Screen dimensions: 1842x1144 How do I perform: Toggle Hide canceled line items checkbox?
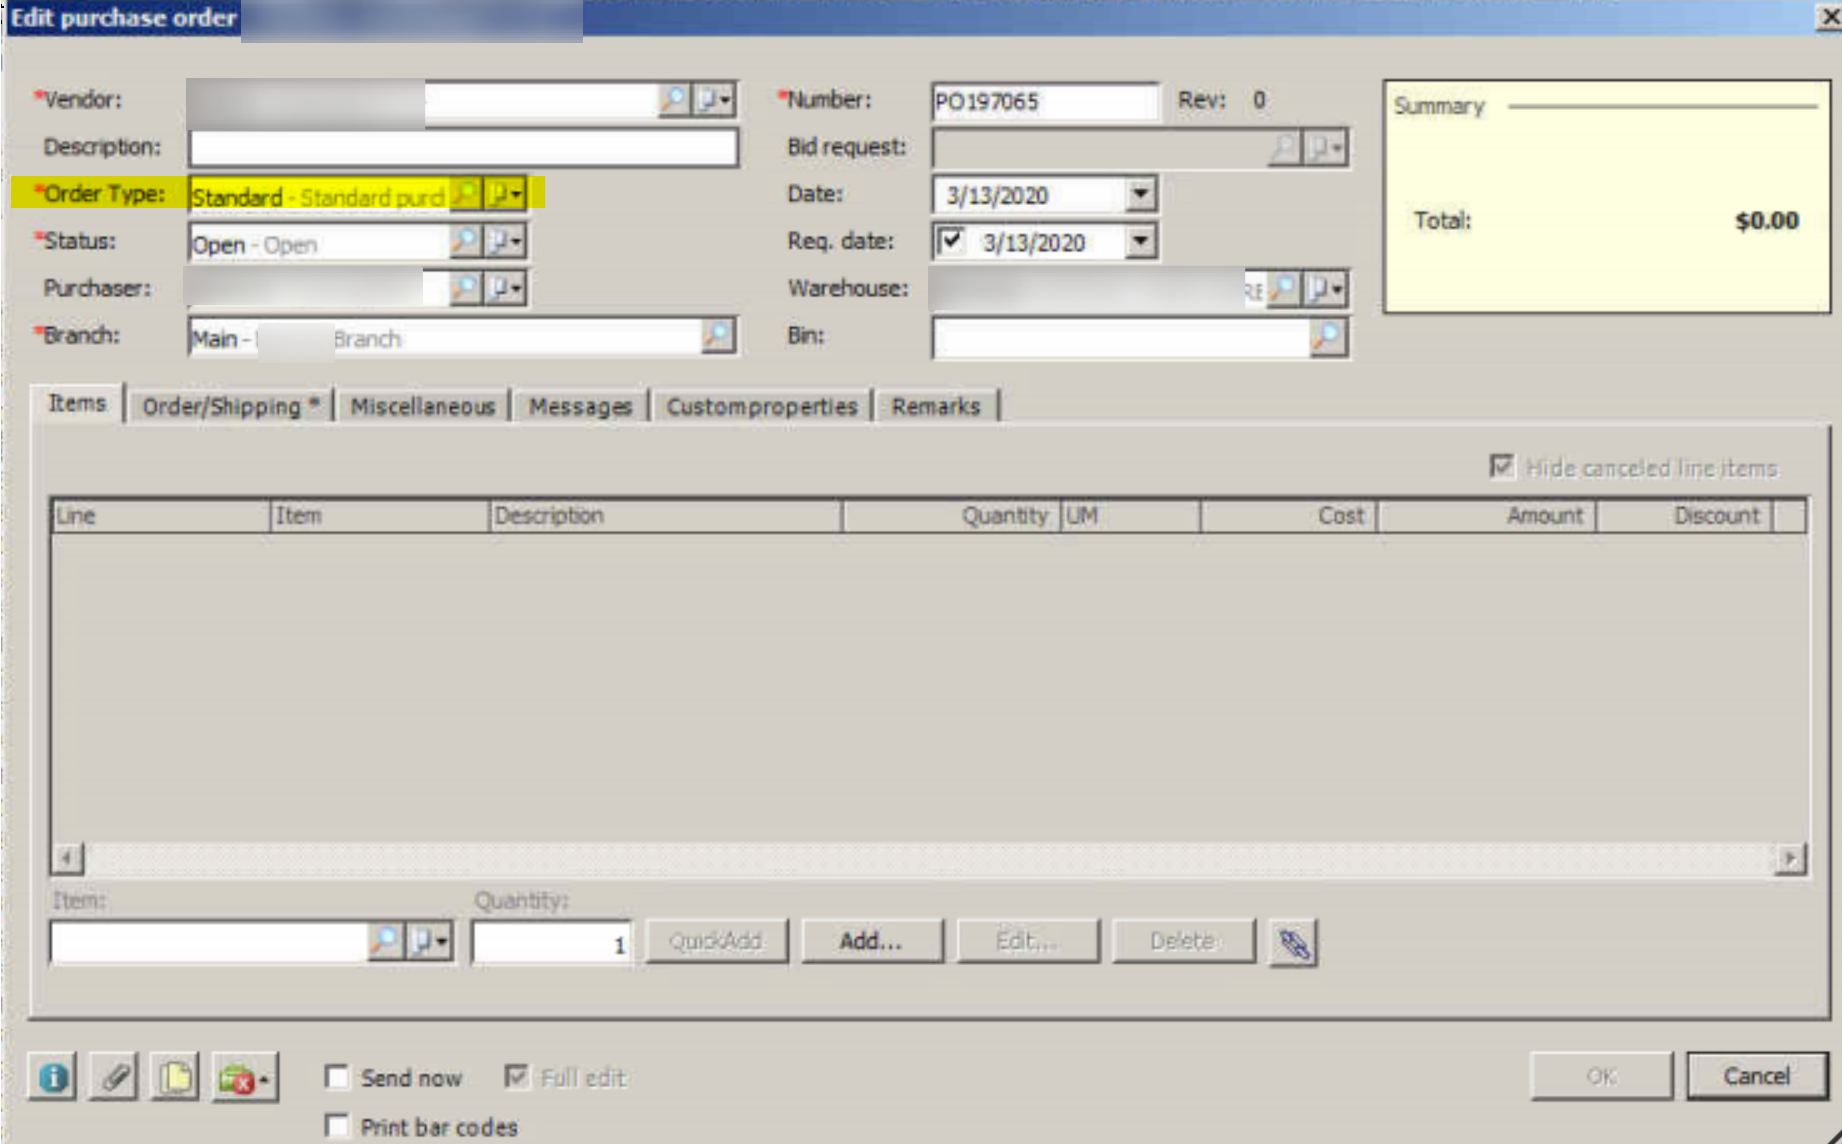pos(1502,466)
